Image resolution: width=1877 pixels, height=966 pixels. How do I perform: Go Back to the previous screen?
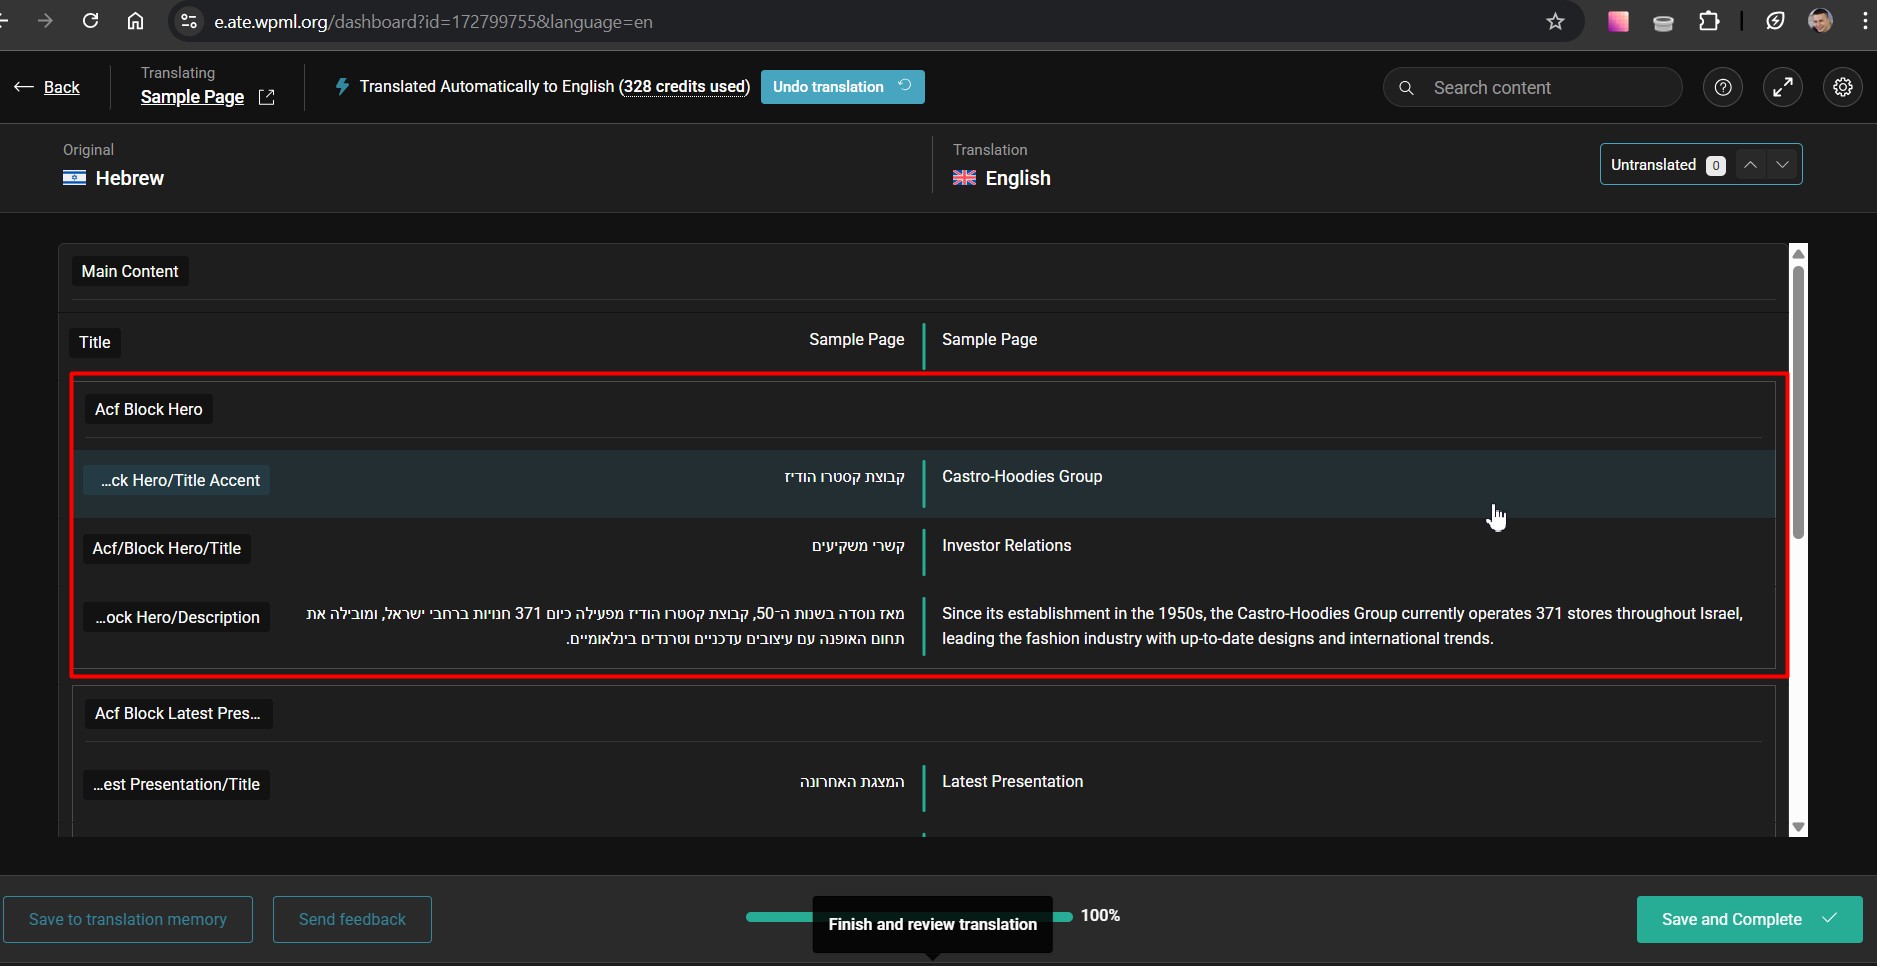[x=47, y=88]
